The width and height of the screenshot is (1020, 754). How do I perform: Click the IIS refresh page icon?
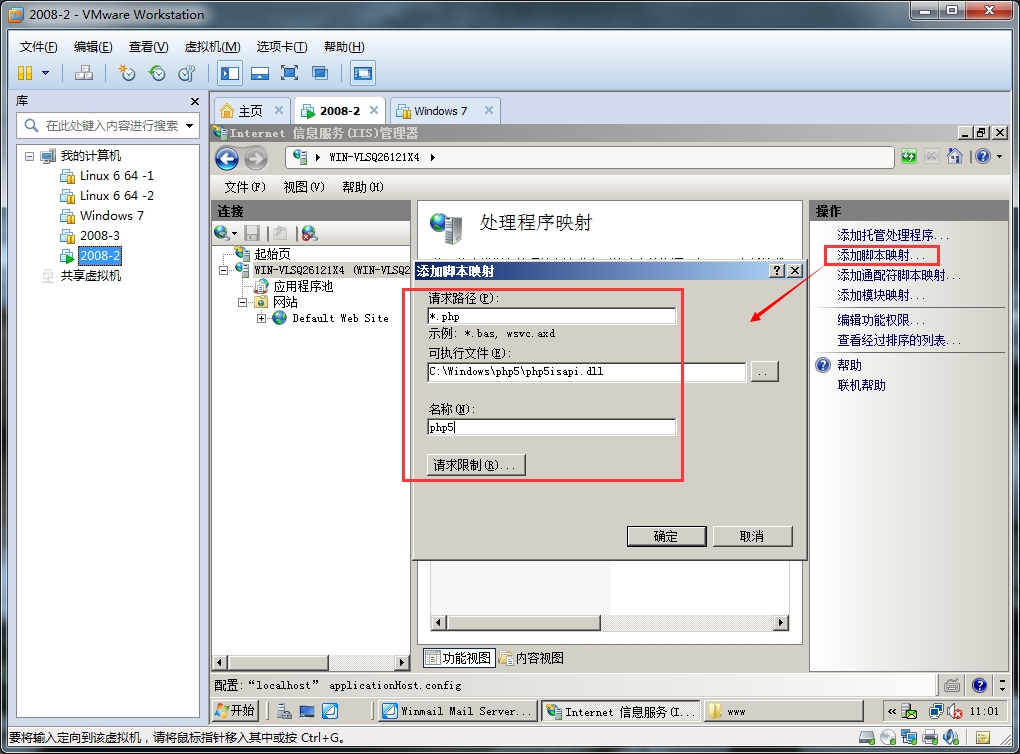coord(909,156)
